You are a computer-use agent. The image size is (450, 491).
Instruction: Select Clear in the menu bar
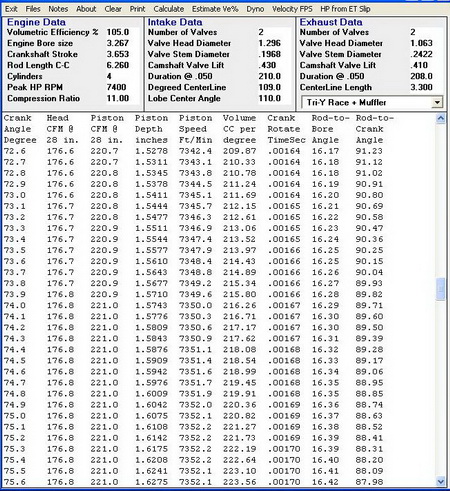click(113, 9)
